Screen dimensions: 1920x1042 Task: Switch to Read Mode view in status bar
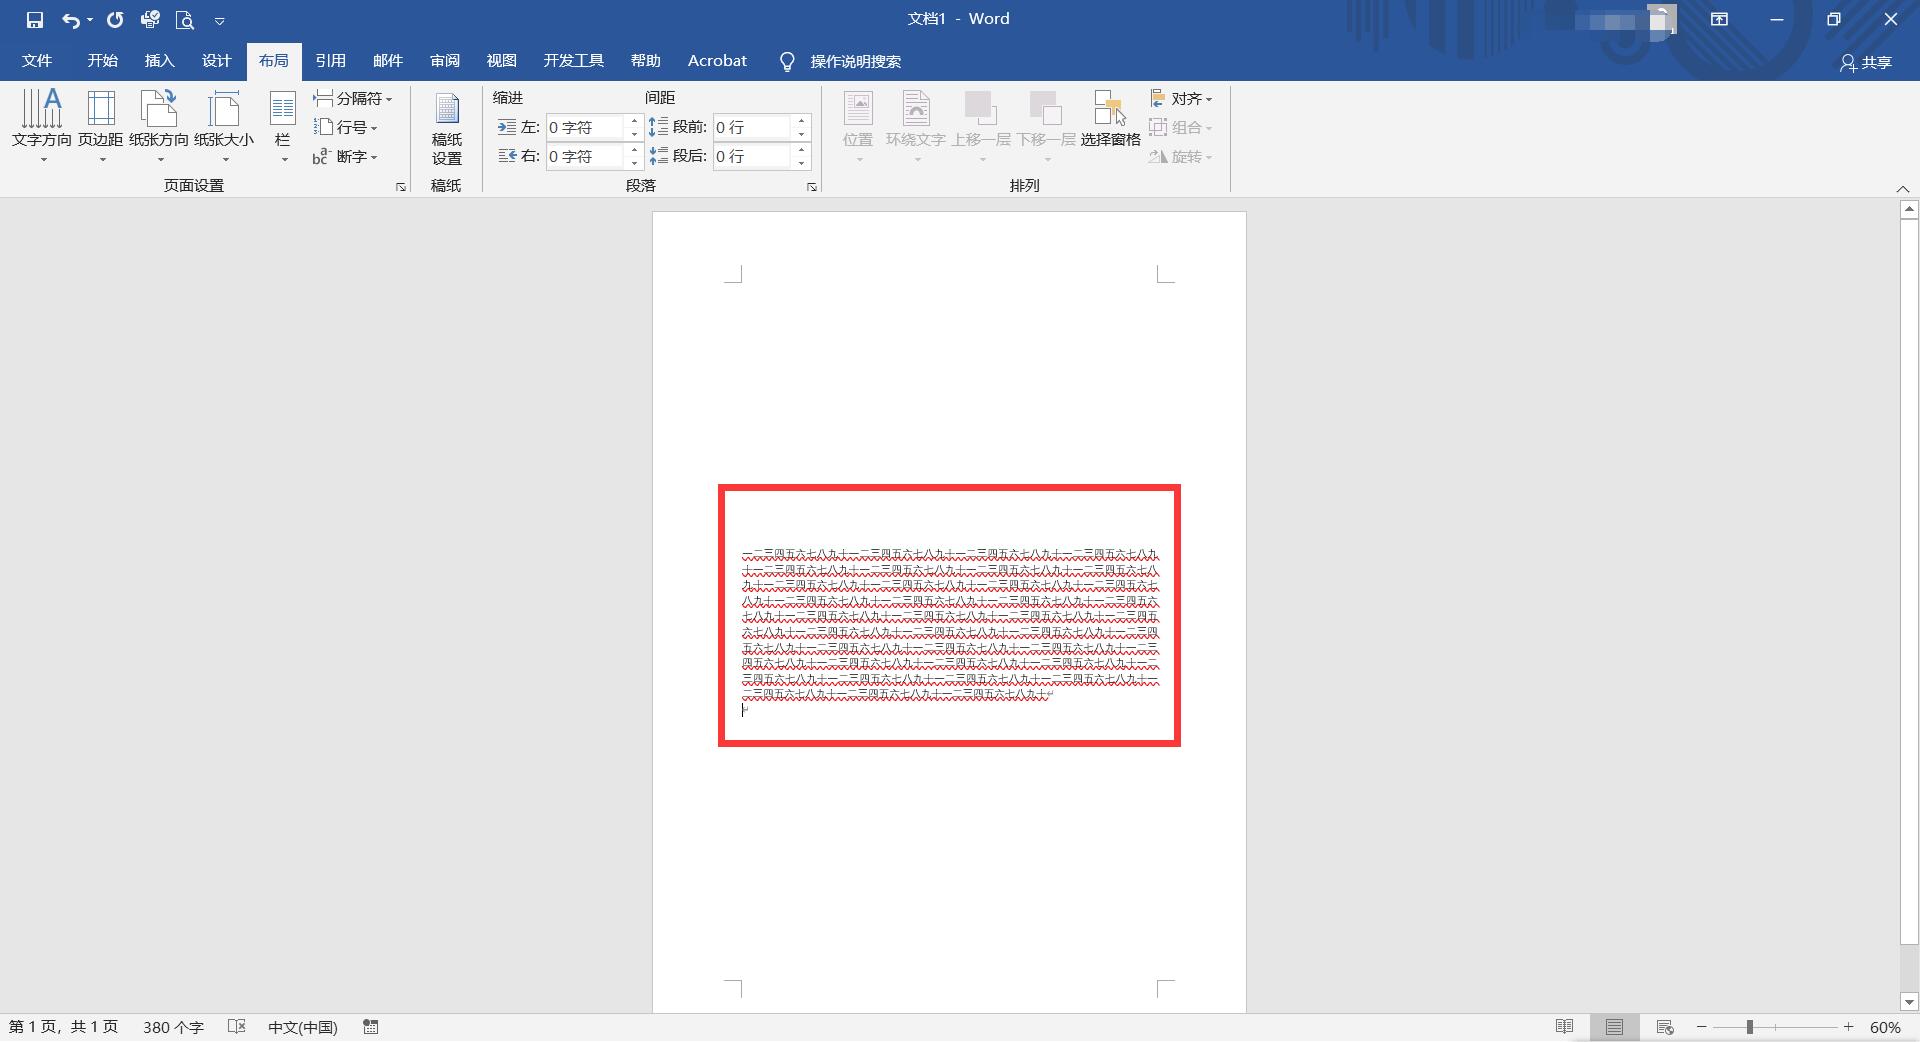point(1565,1027)
